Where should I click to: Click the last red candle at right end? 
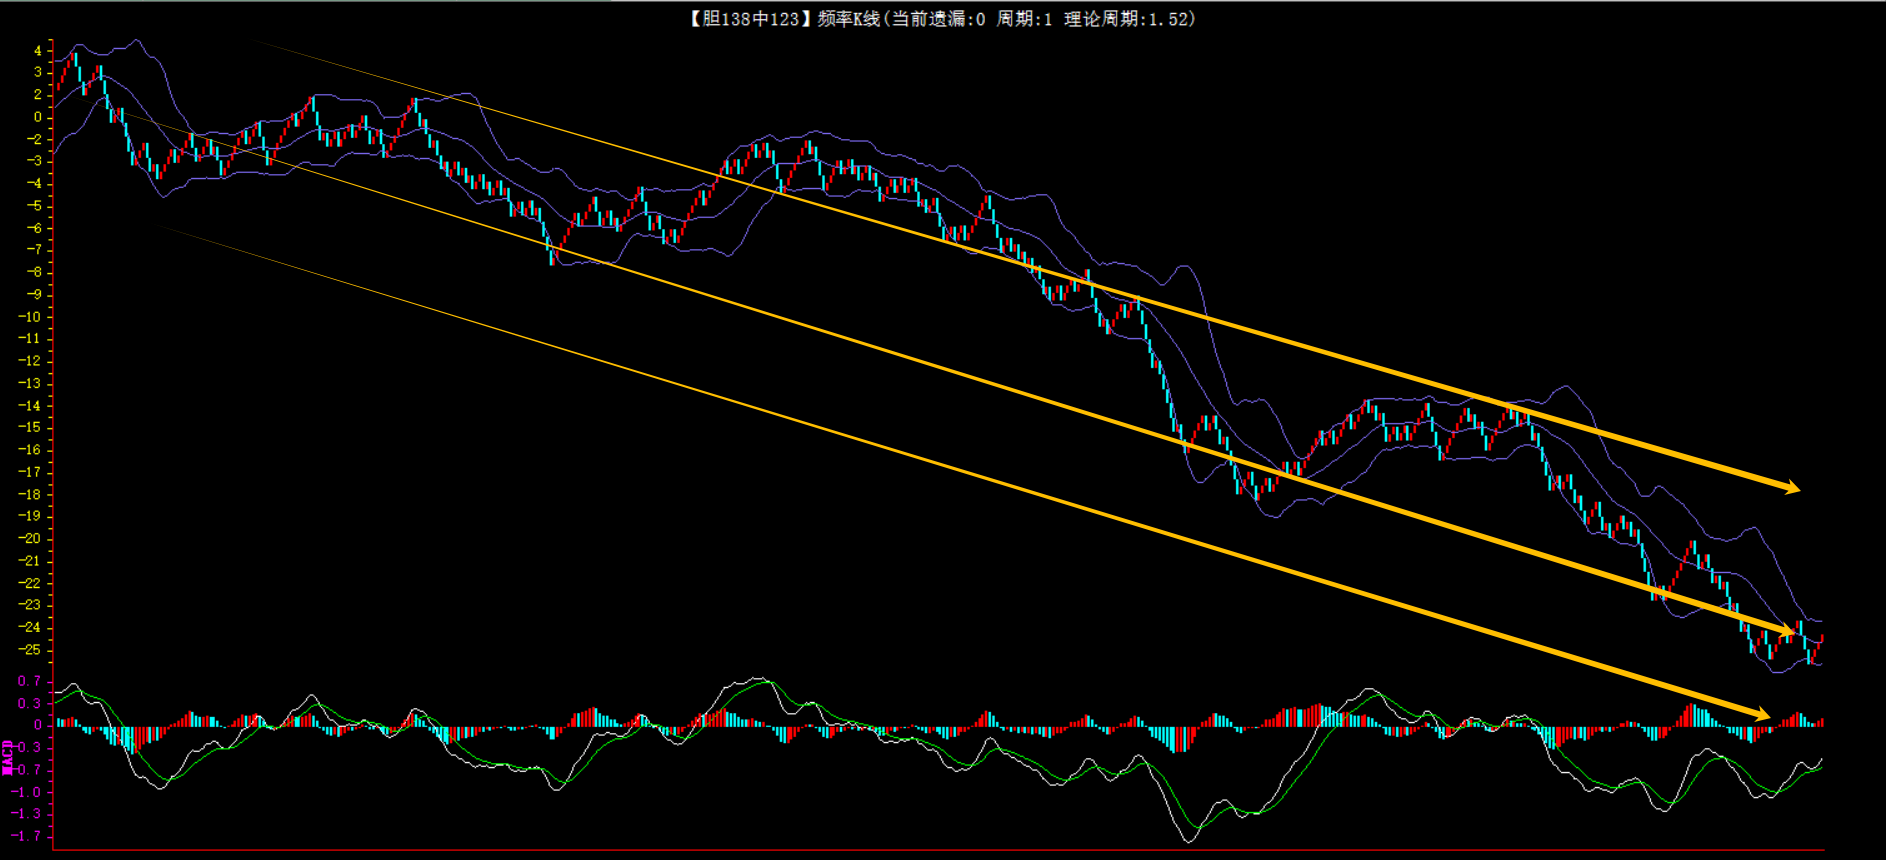[x=1821, y=639]
